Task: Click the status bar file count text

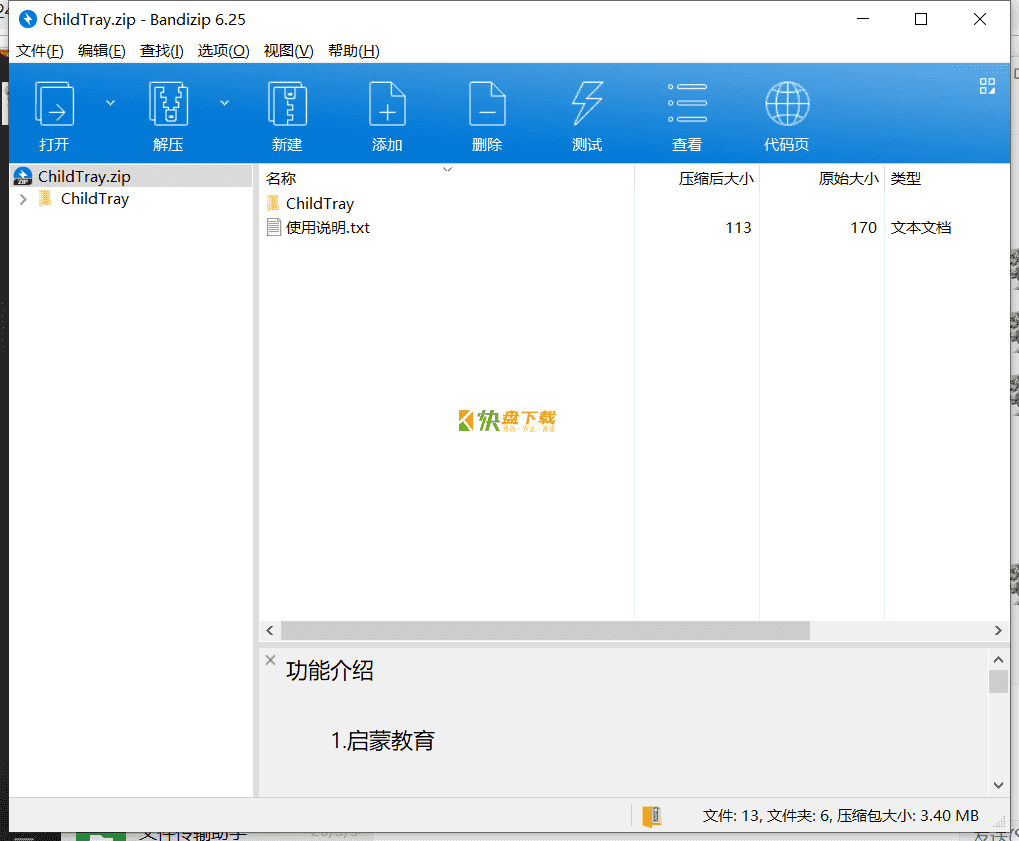Action: coord(840,816)
